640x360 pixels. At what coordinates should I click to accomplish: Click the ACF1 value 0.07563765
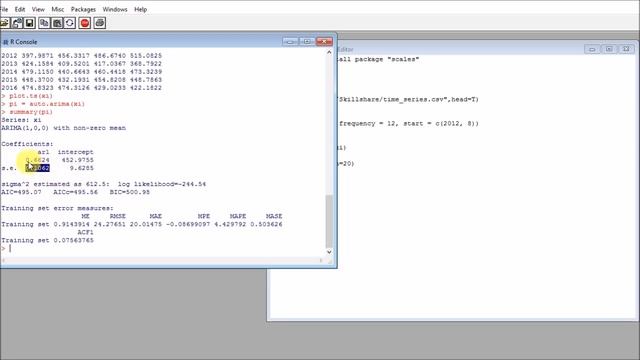pos(73,240)
